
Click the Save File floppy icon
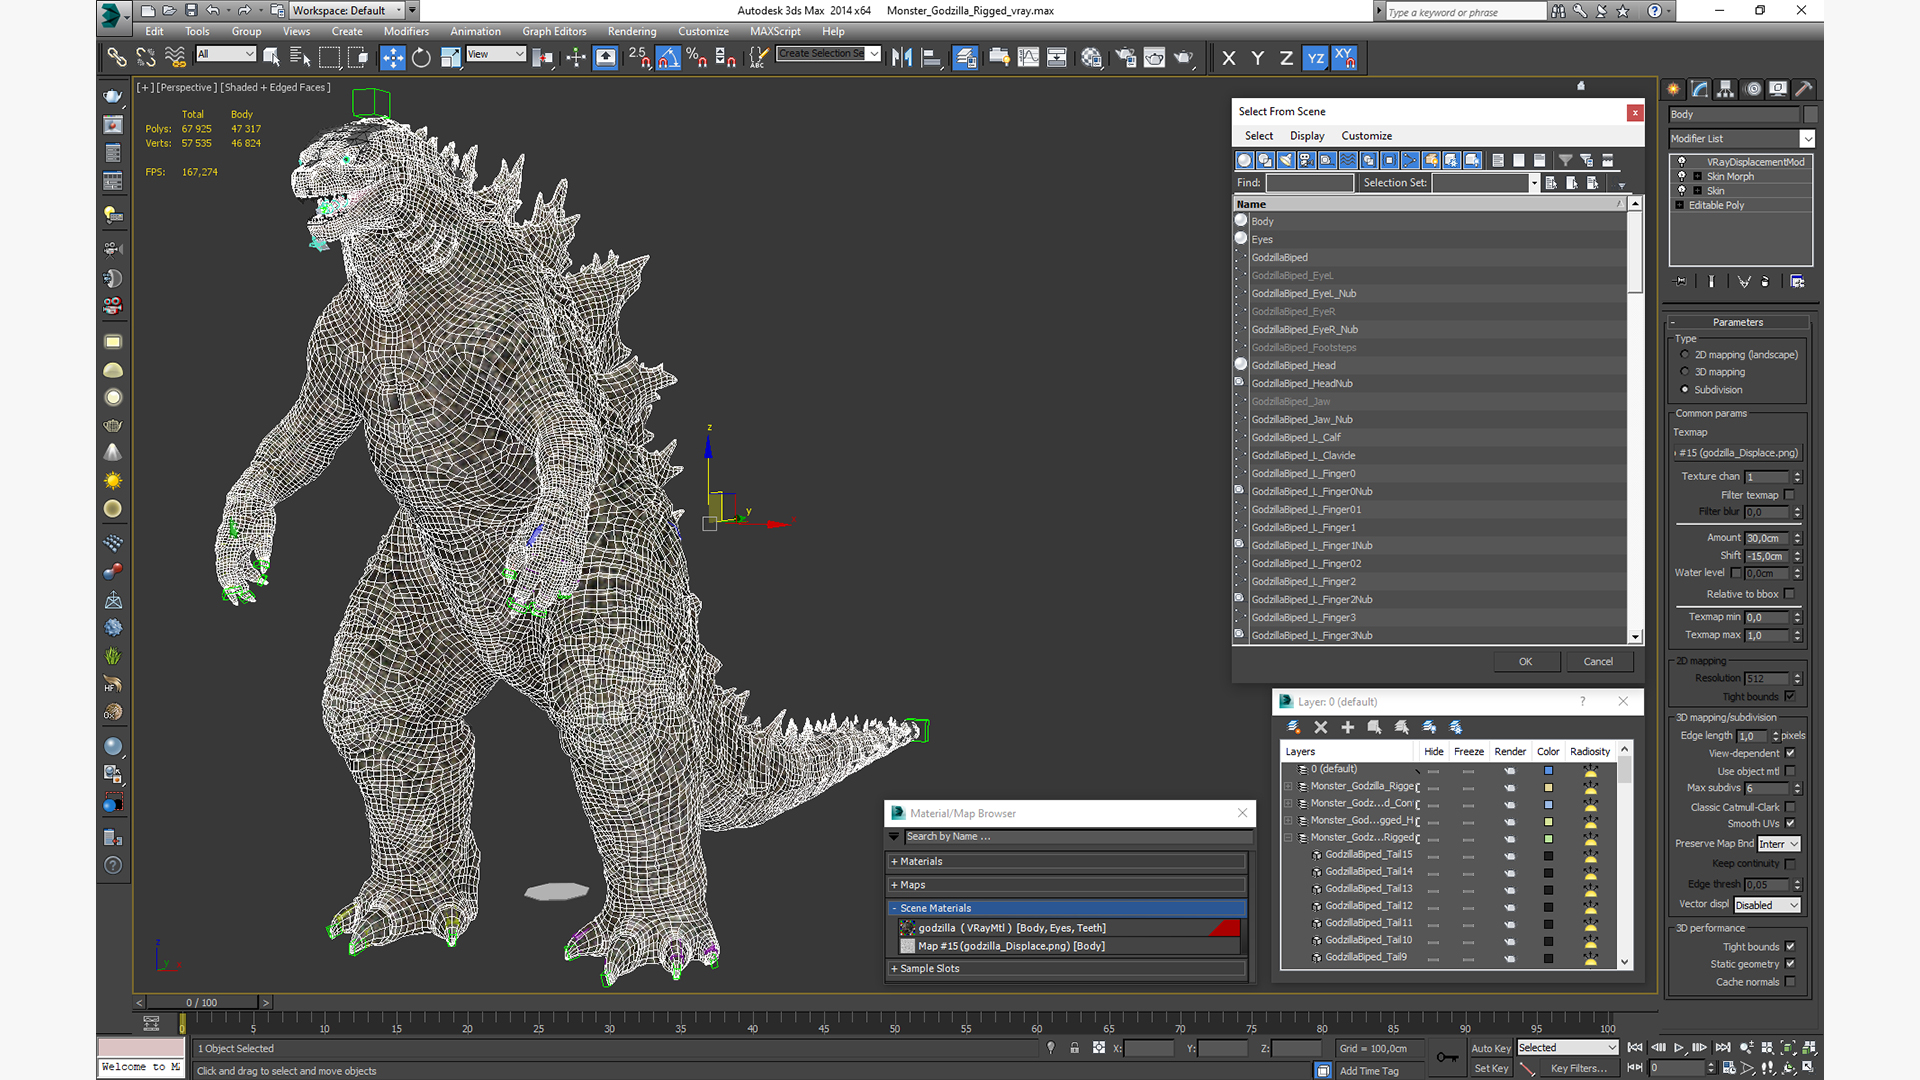(x=190, y=11)
